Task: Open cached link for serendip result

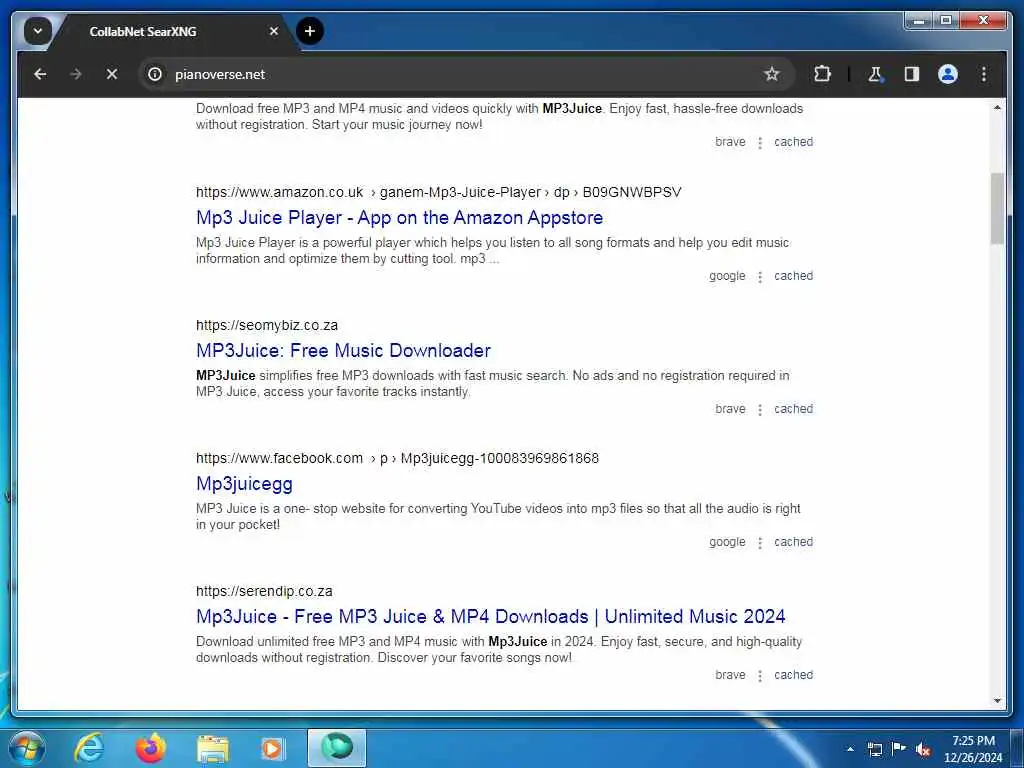Action: (793, 675)
